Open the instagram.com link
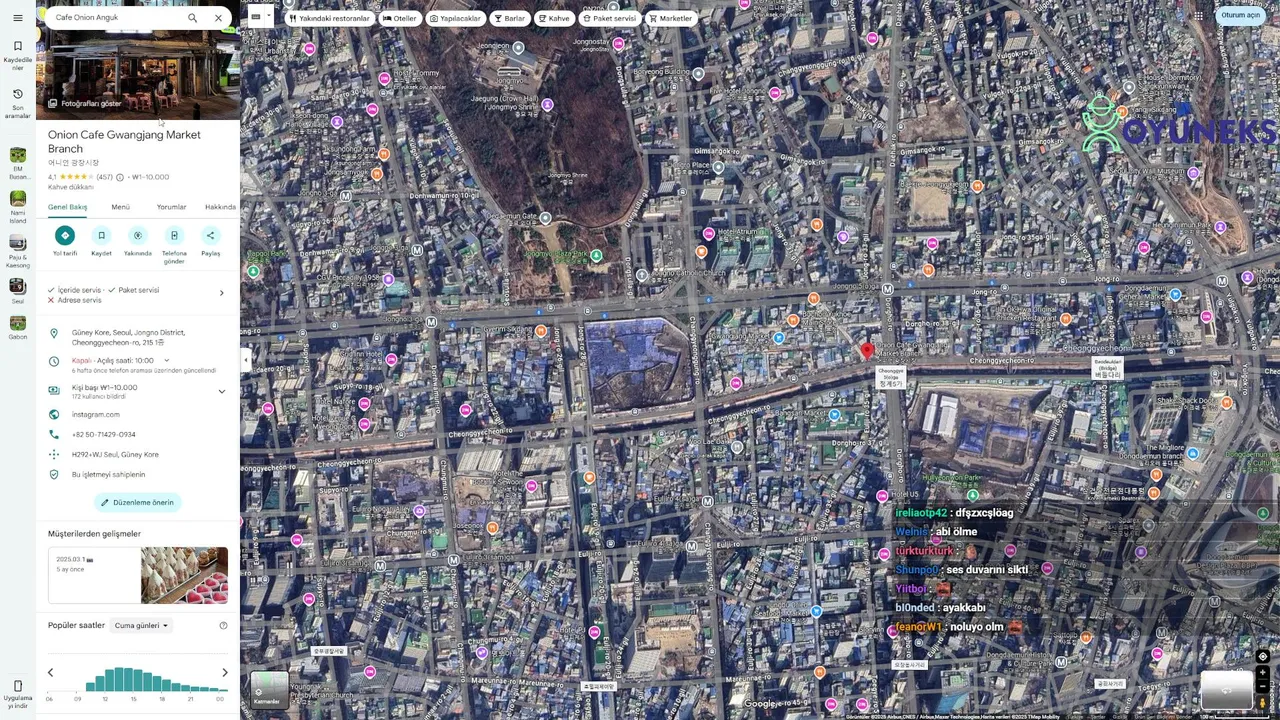 96,414
